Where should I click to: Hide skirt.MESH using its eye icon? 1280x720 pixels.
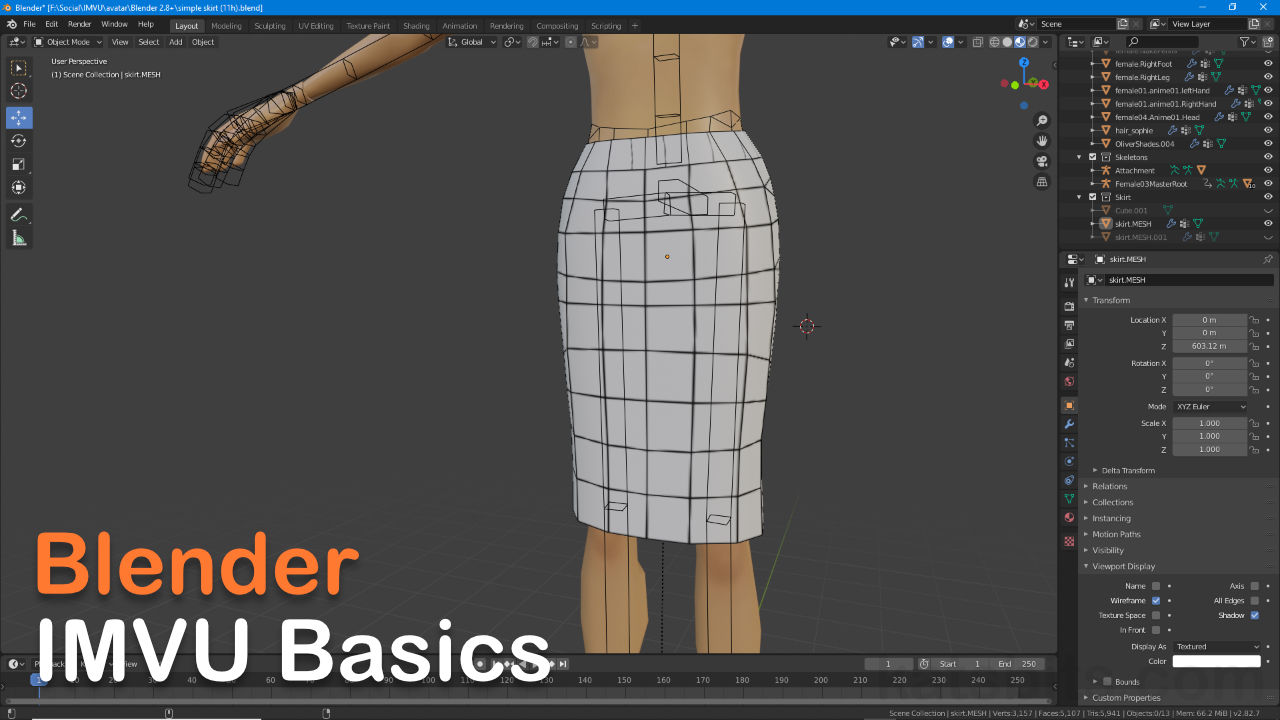(x=1268, y=223)
